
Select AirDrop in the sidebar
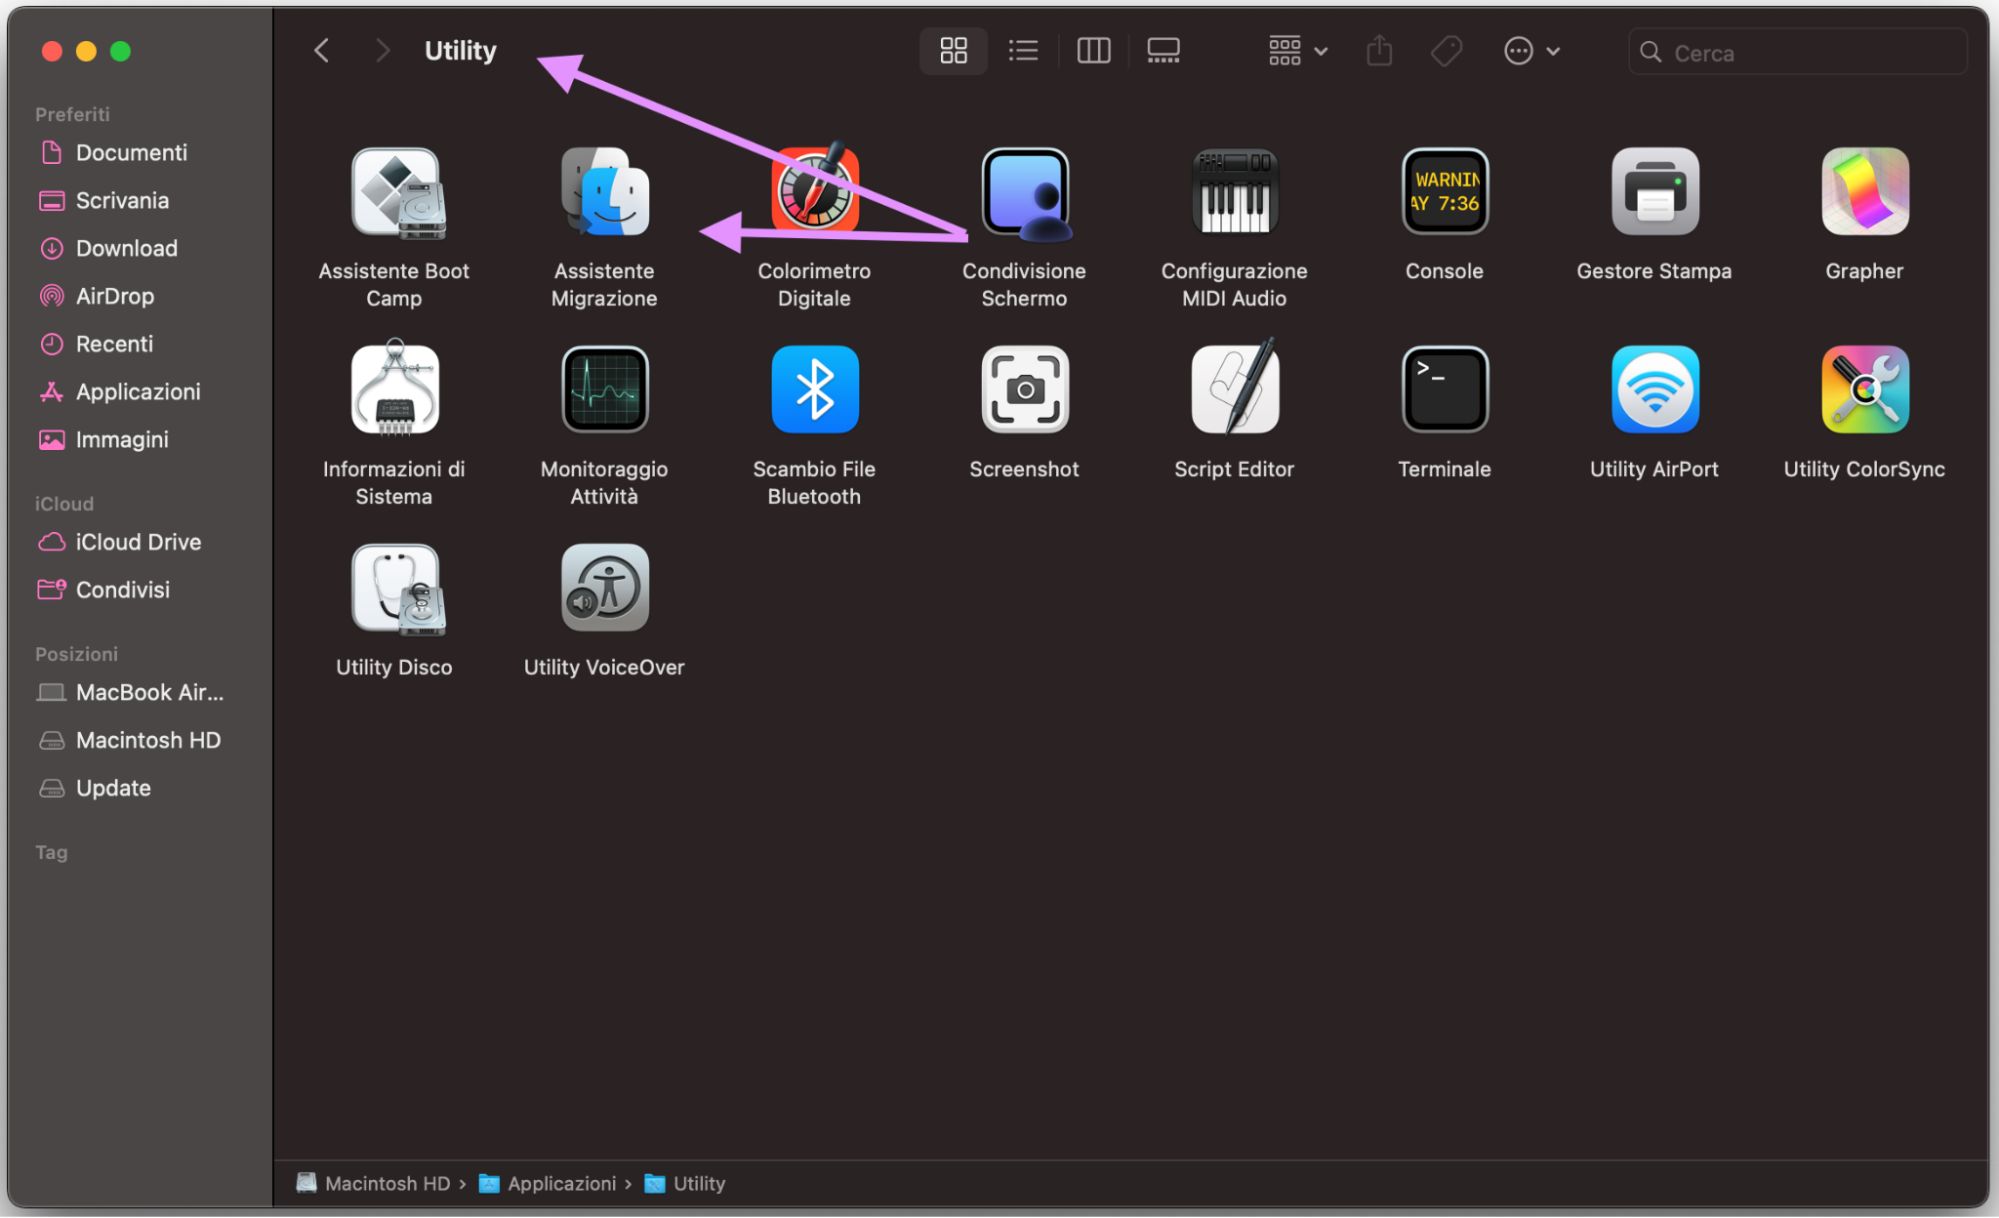coord(115,296)
